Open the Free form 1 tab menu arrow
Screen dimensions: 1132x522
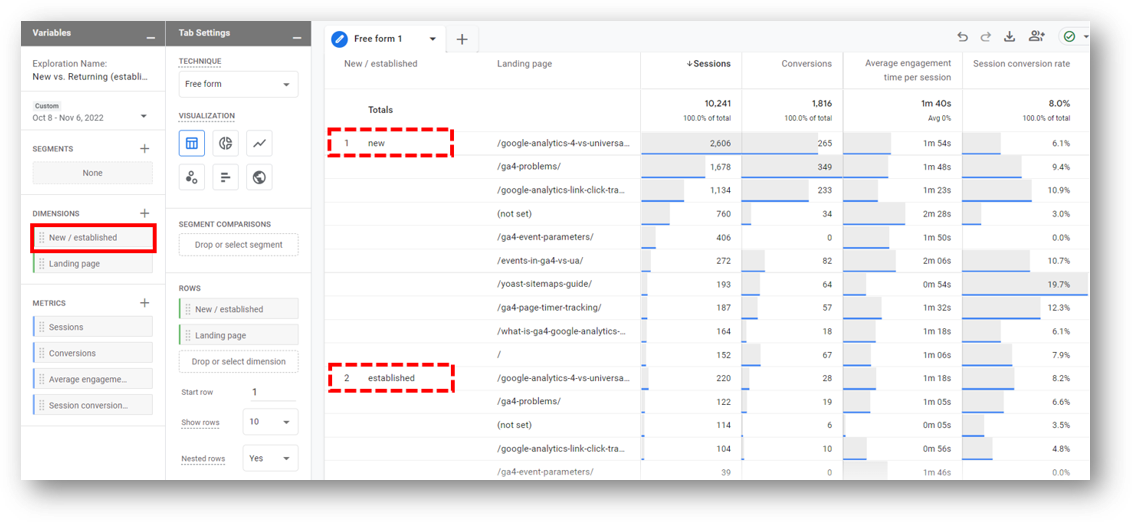[x=433, y=39]
